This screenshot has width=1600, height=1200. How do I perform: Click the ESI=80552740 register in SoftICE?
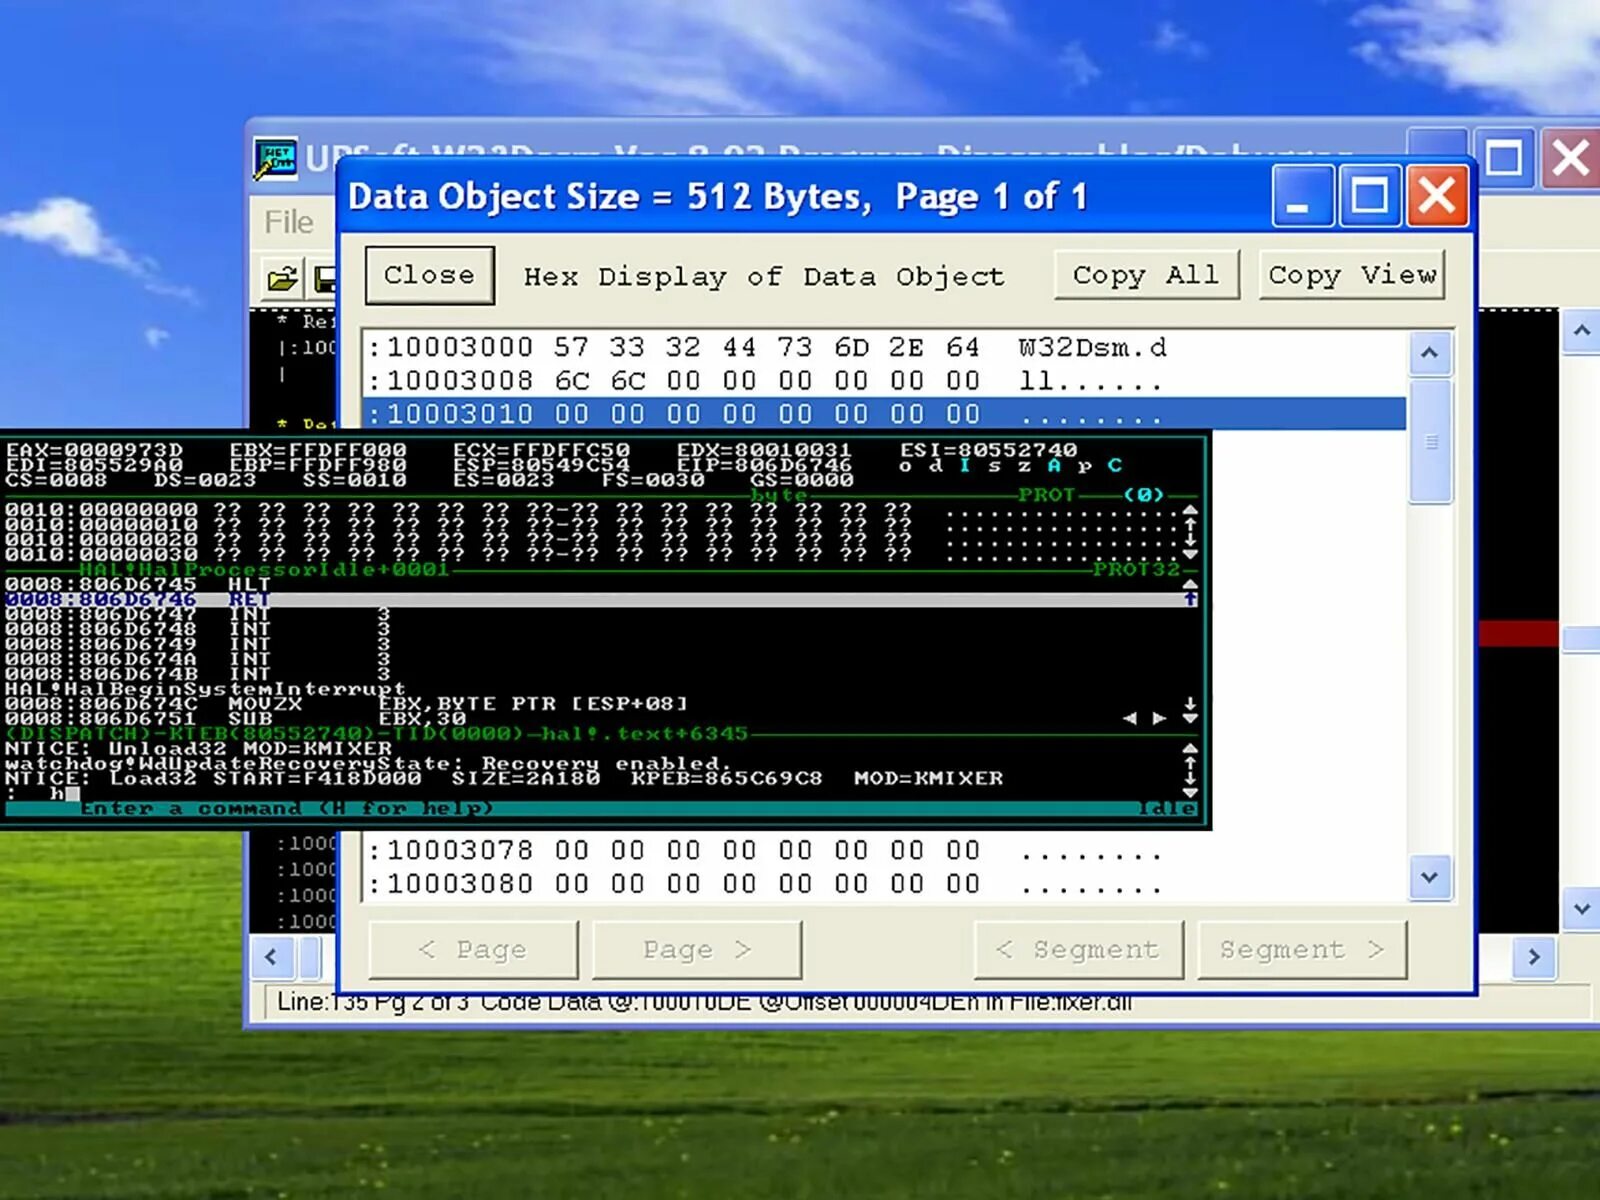pyautogui.click(x=989, y=450)
